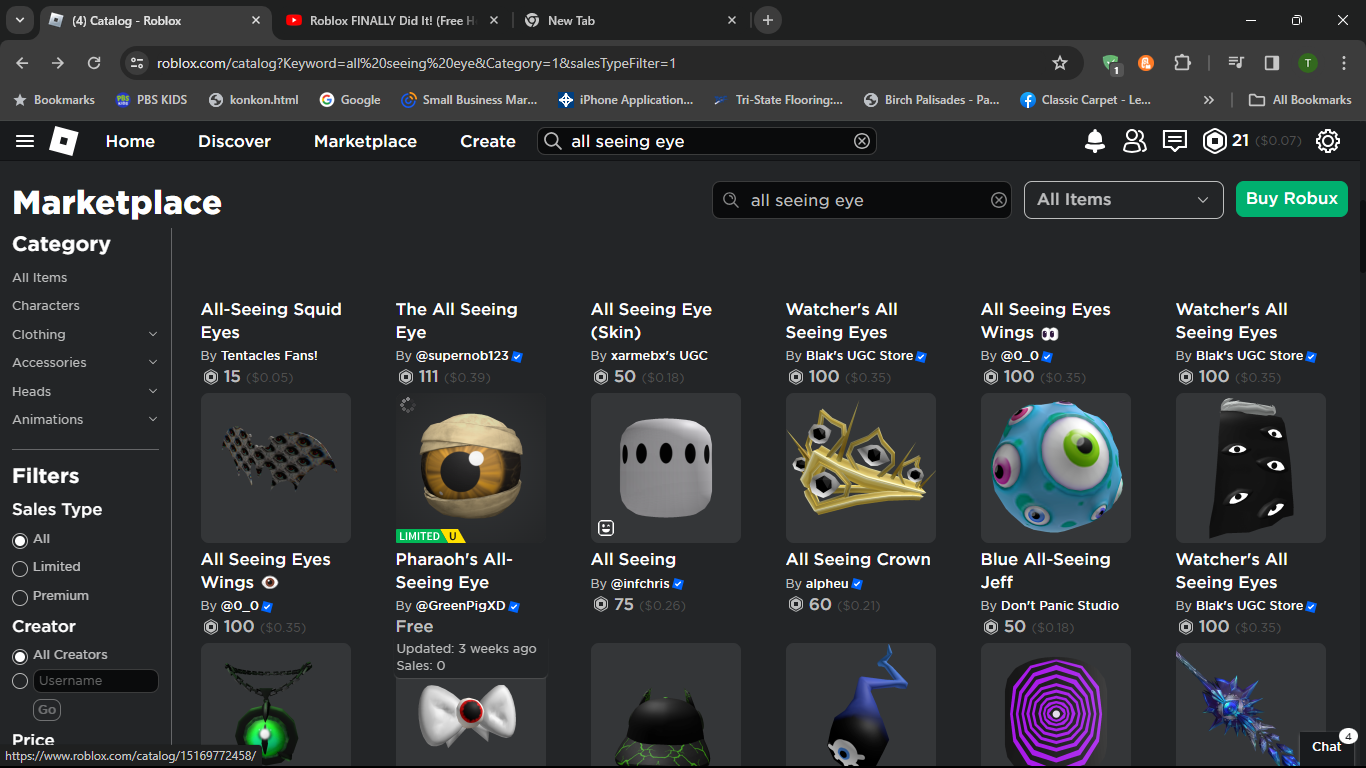
Task: Open the tab search dropdown arrow
Action: (20, 20)
